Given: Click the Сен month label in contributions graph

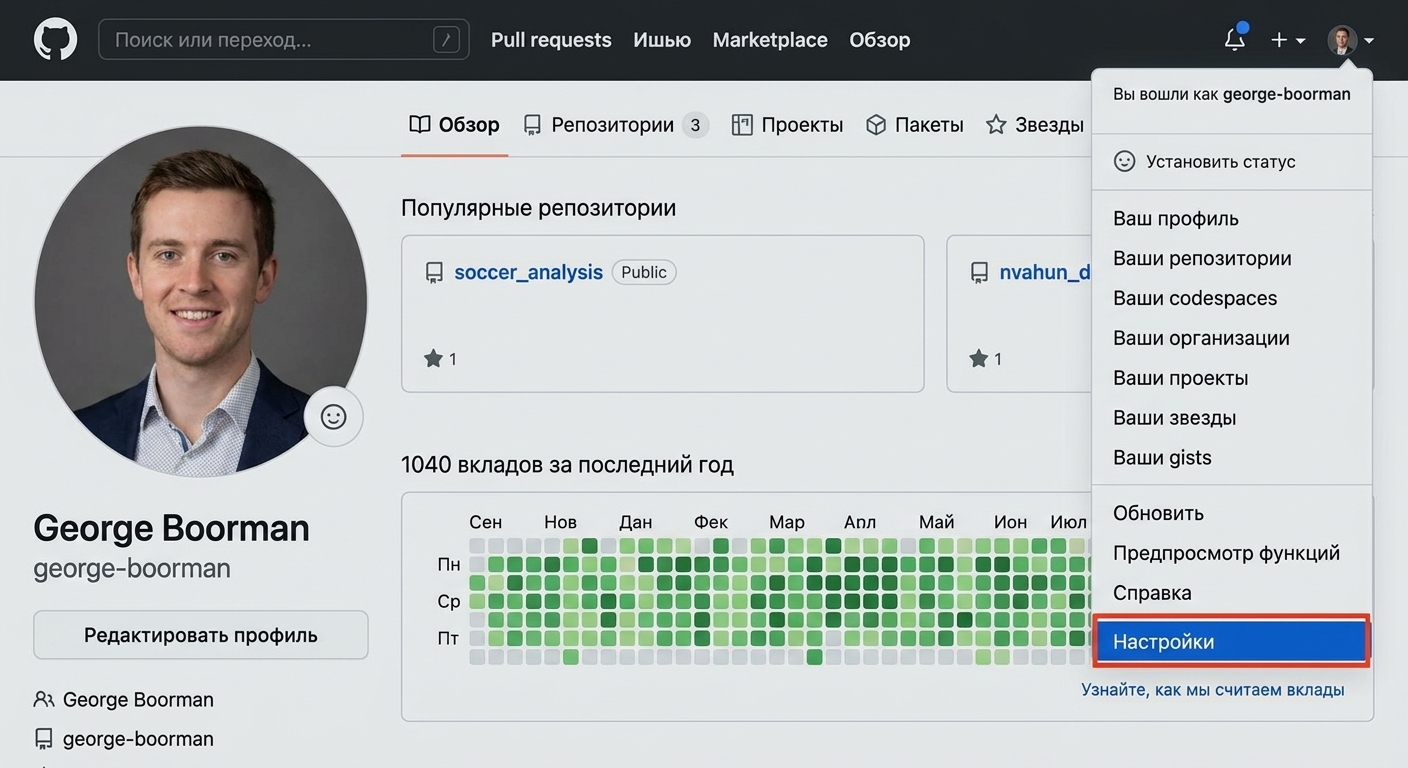Looking at the screenshot, I should 485,522.
